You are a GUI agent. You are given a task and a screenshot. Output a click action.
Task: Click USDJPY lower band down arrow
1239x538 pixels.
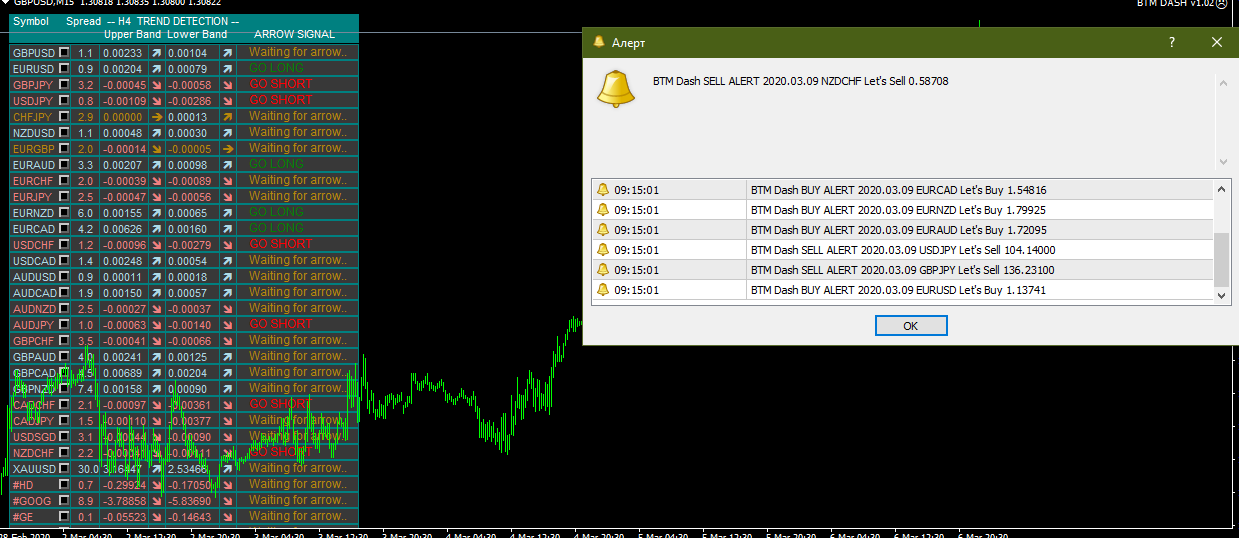(x=227, y=100)
